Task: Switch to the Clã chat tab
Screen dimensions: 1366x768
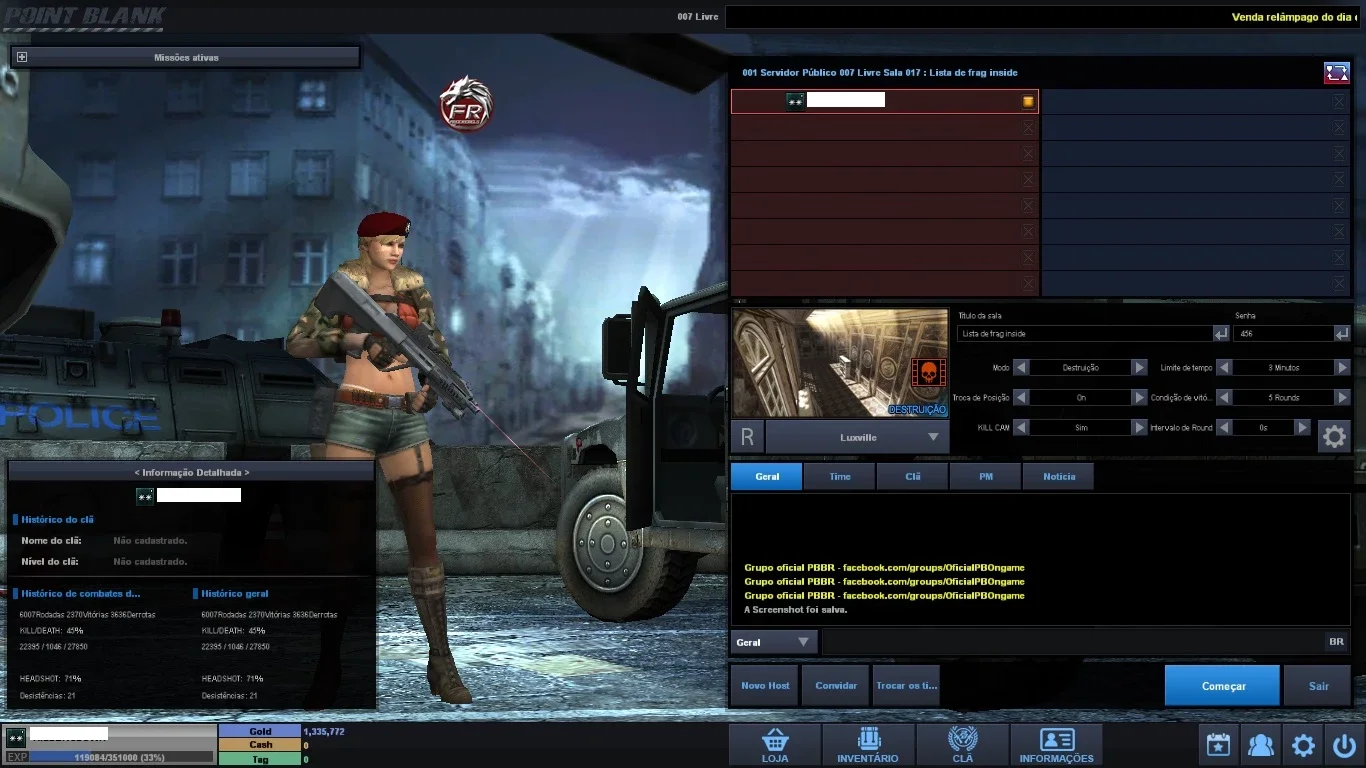Action: 913,476
